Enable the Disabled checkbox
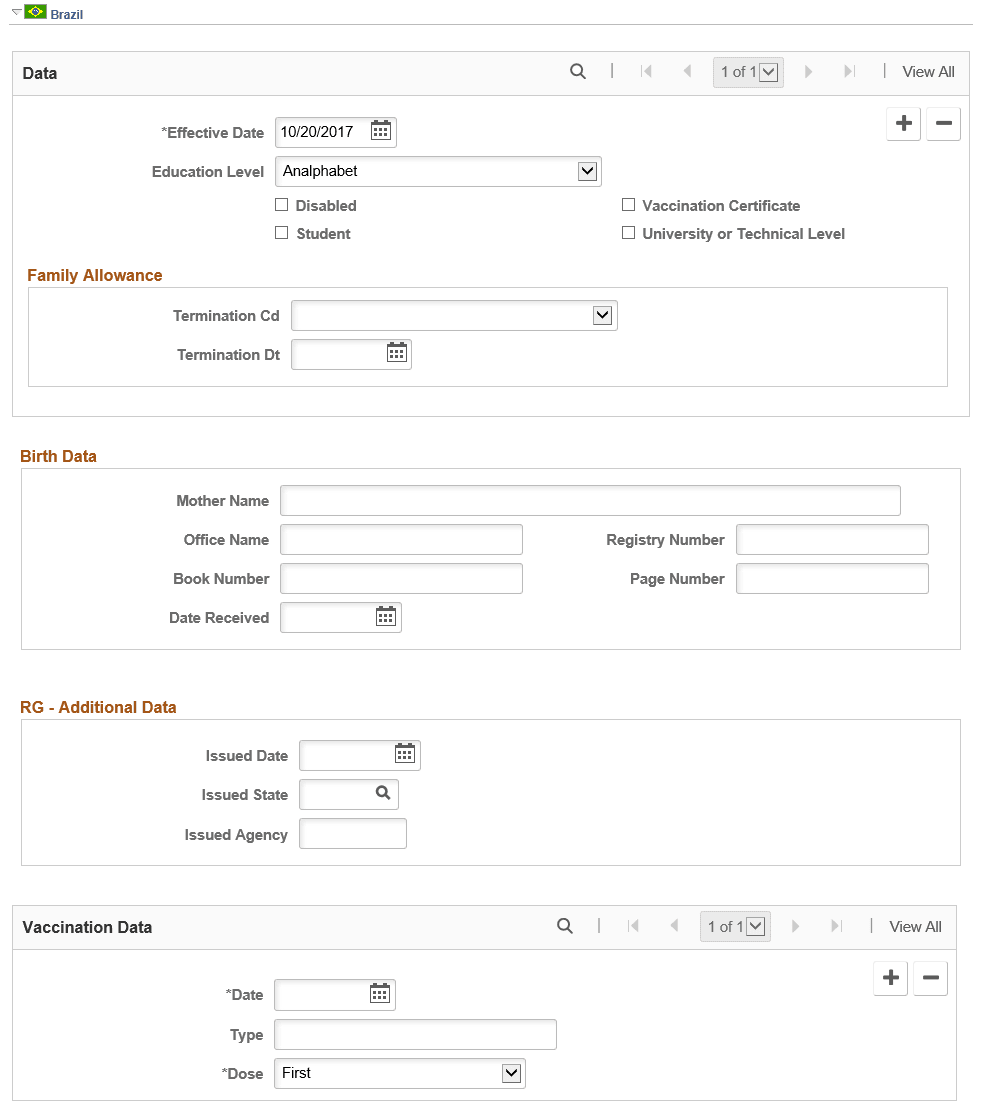The width and height of the screenshot is (994, 1113). (x=282, y=205)
